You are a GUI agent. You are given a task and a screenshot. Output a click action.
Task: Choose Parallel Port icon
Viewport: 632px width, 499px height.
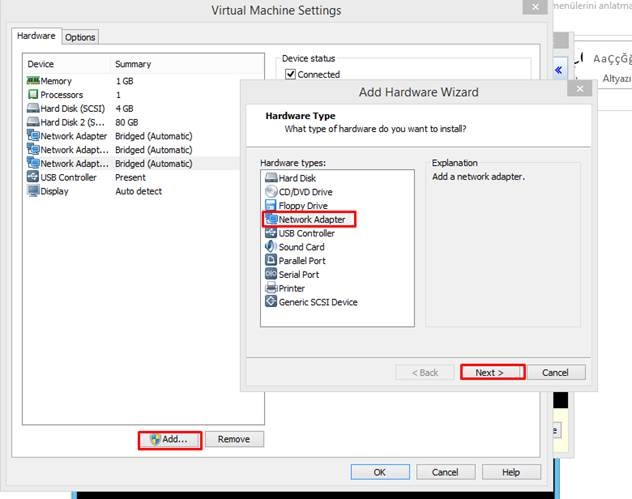[271, 260]
